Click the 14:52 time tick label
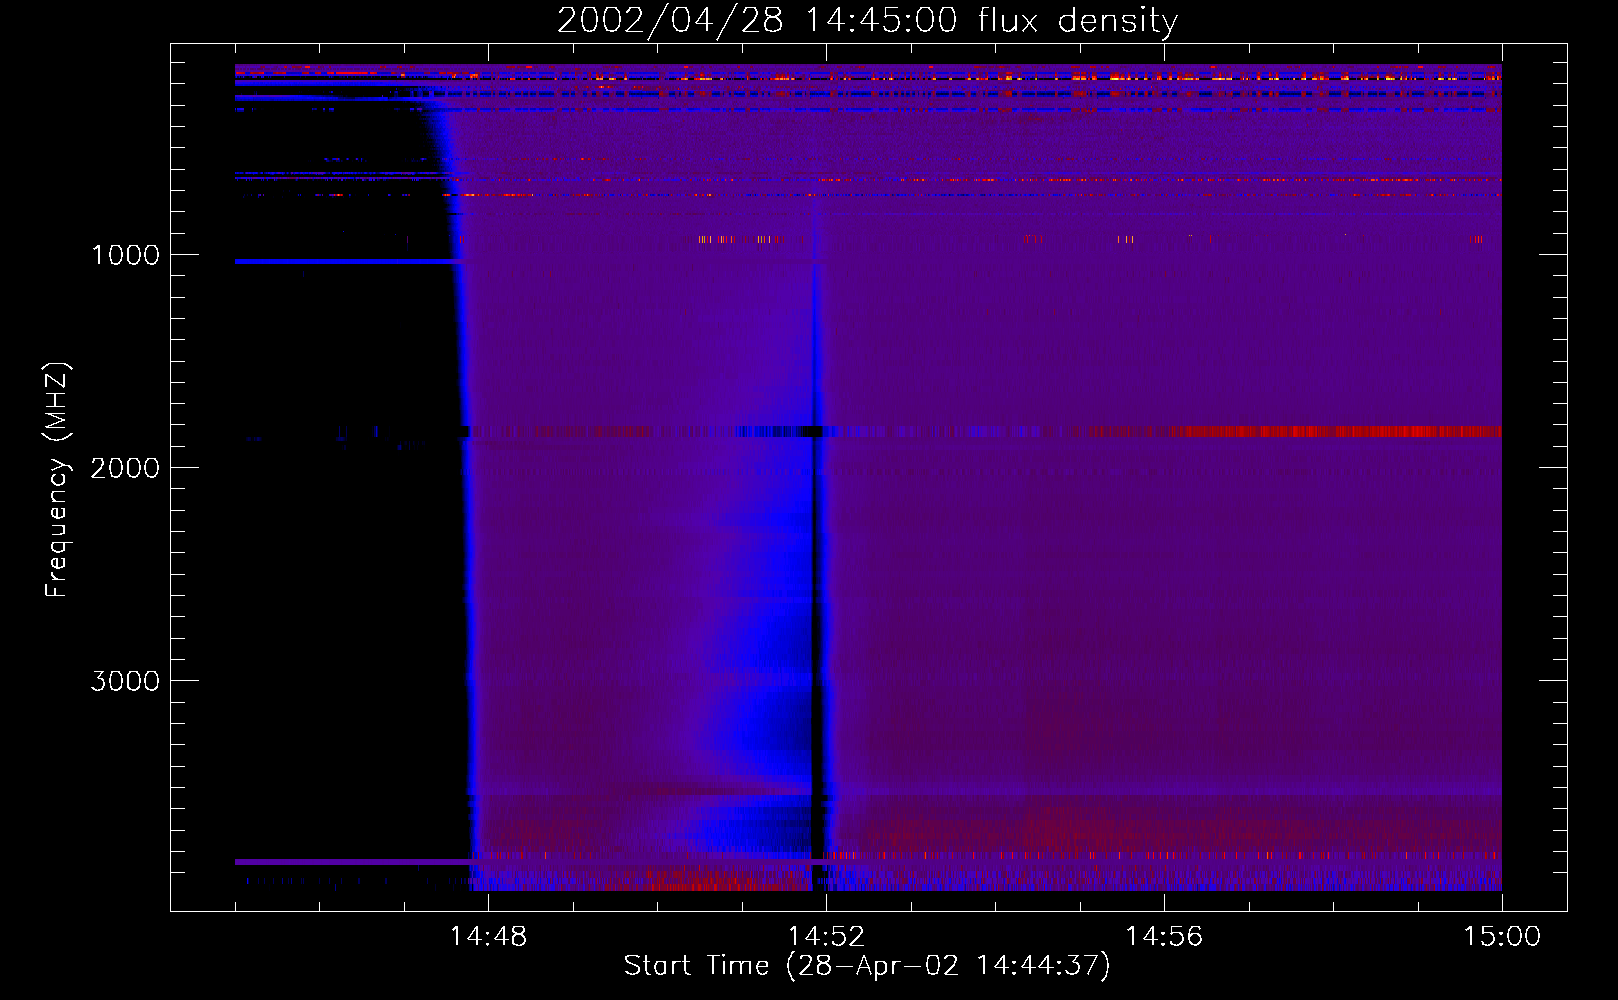Screen dimensions: 1618x1000 pyautogui.click(x=826, y=937)
